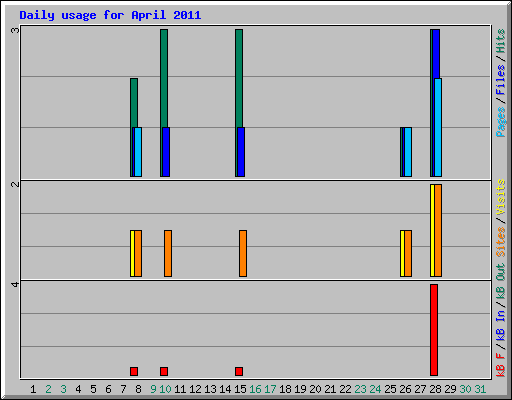Screen dimensions: 512x400
Task: Click the y-axis value "3" of the hits chart
Action: click(x=15, y=31)
